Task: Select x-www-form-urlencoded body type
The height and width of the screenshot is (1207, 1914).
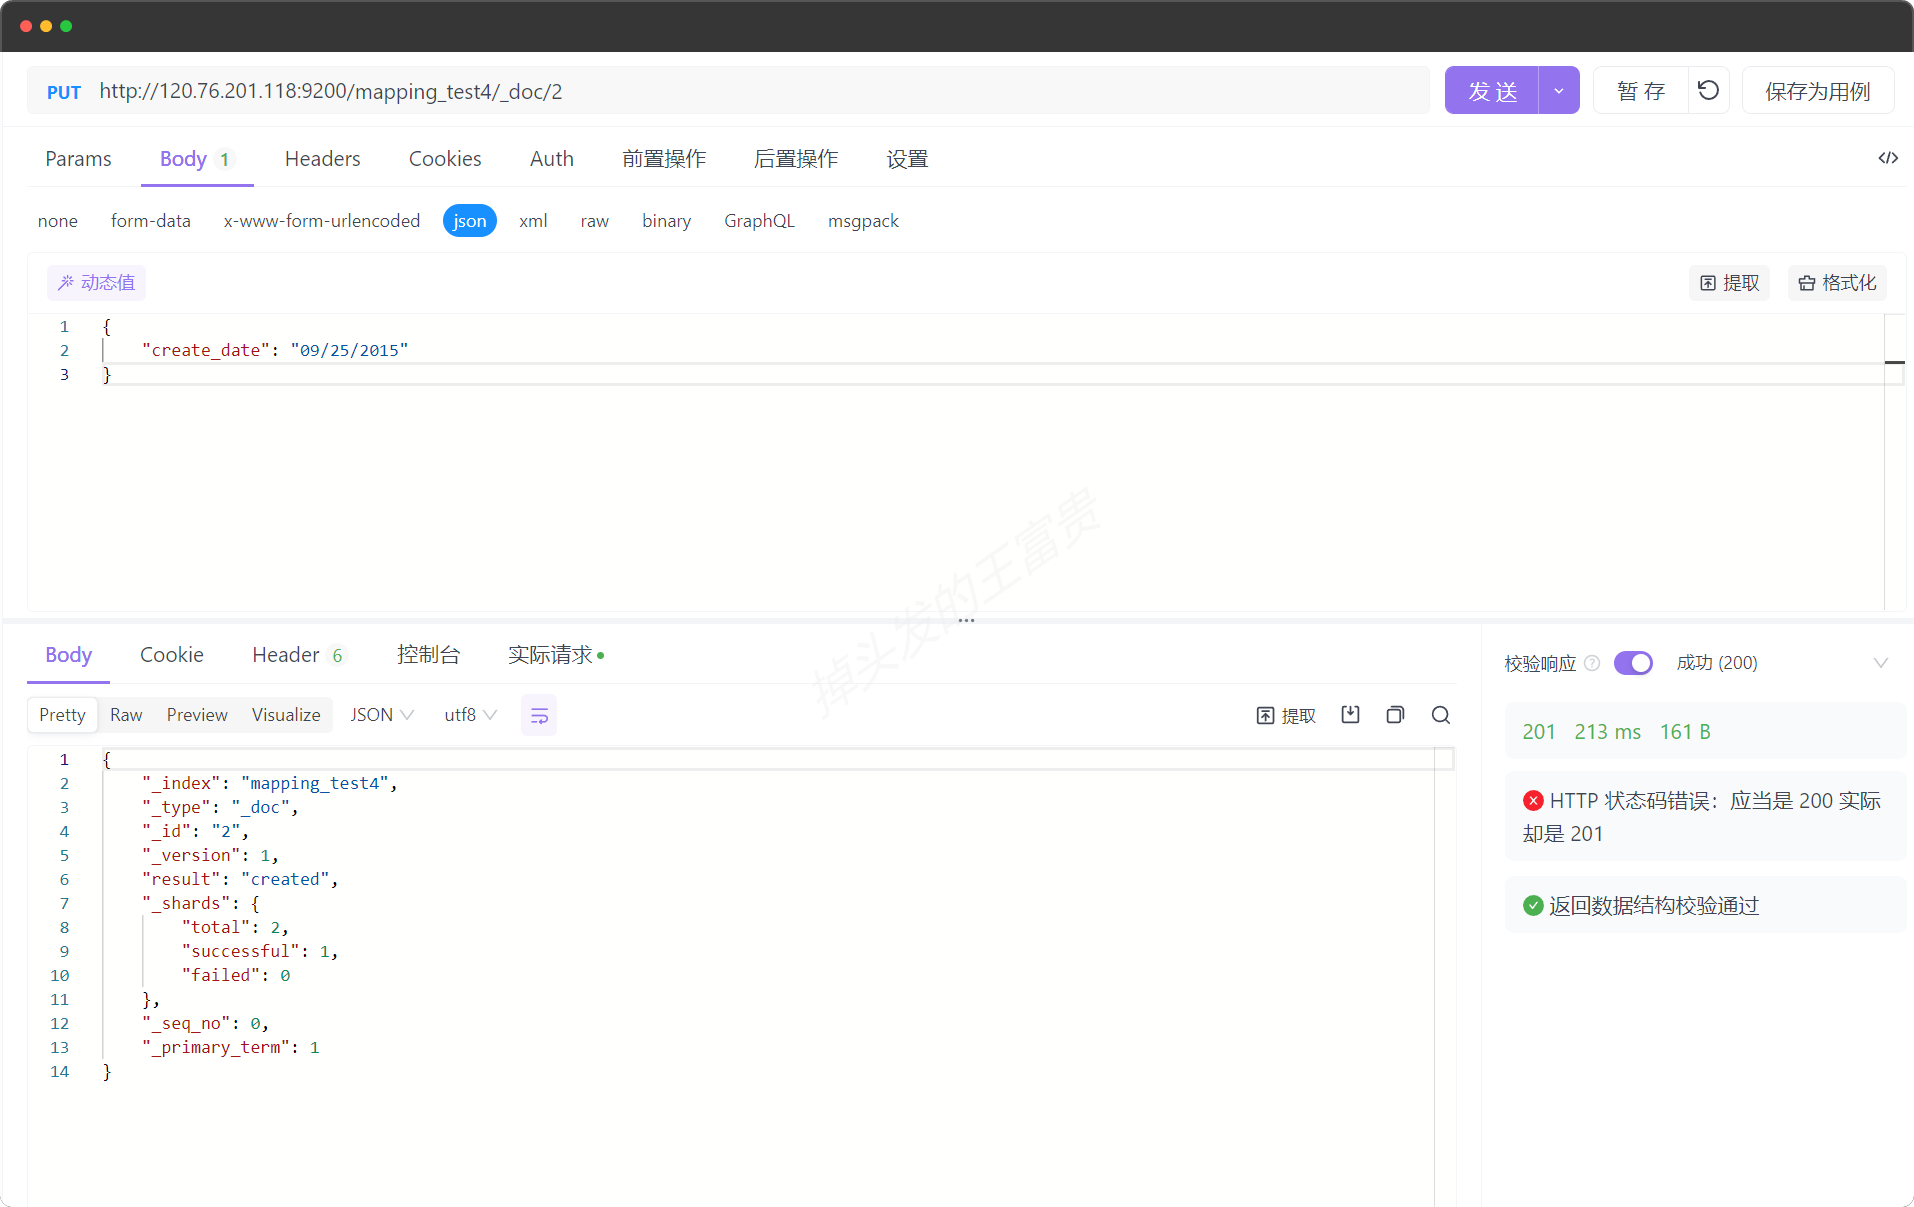Action: pyautogui.click(x=322, y=221)
